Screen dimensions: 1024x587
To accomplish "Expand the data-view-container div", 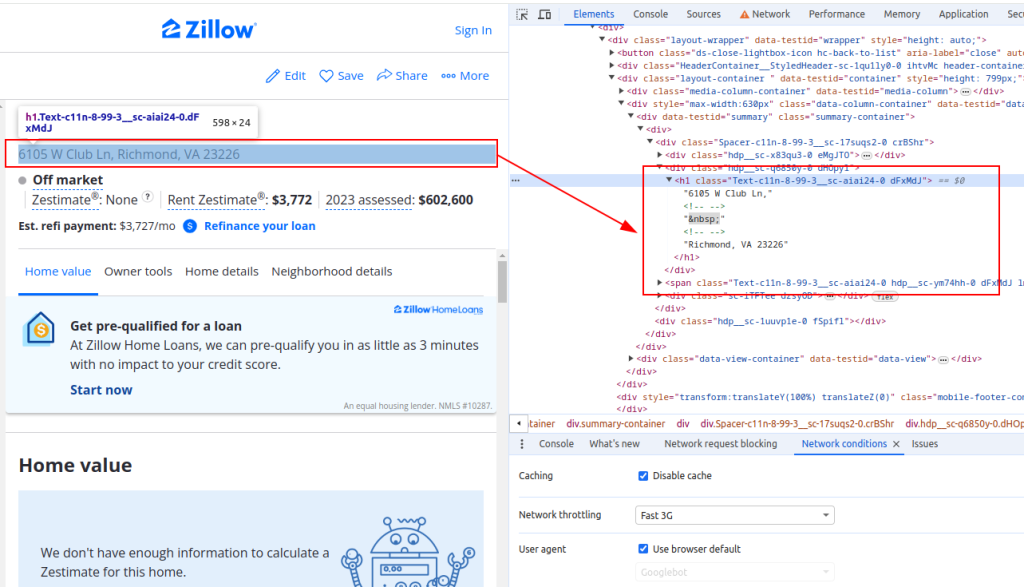I will click(x=631, y=358).
